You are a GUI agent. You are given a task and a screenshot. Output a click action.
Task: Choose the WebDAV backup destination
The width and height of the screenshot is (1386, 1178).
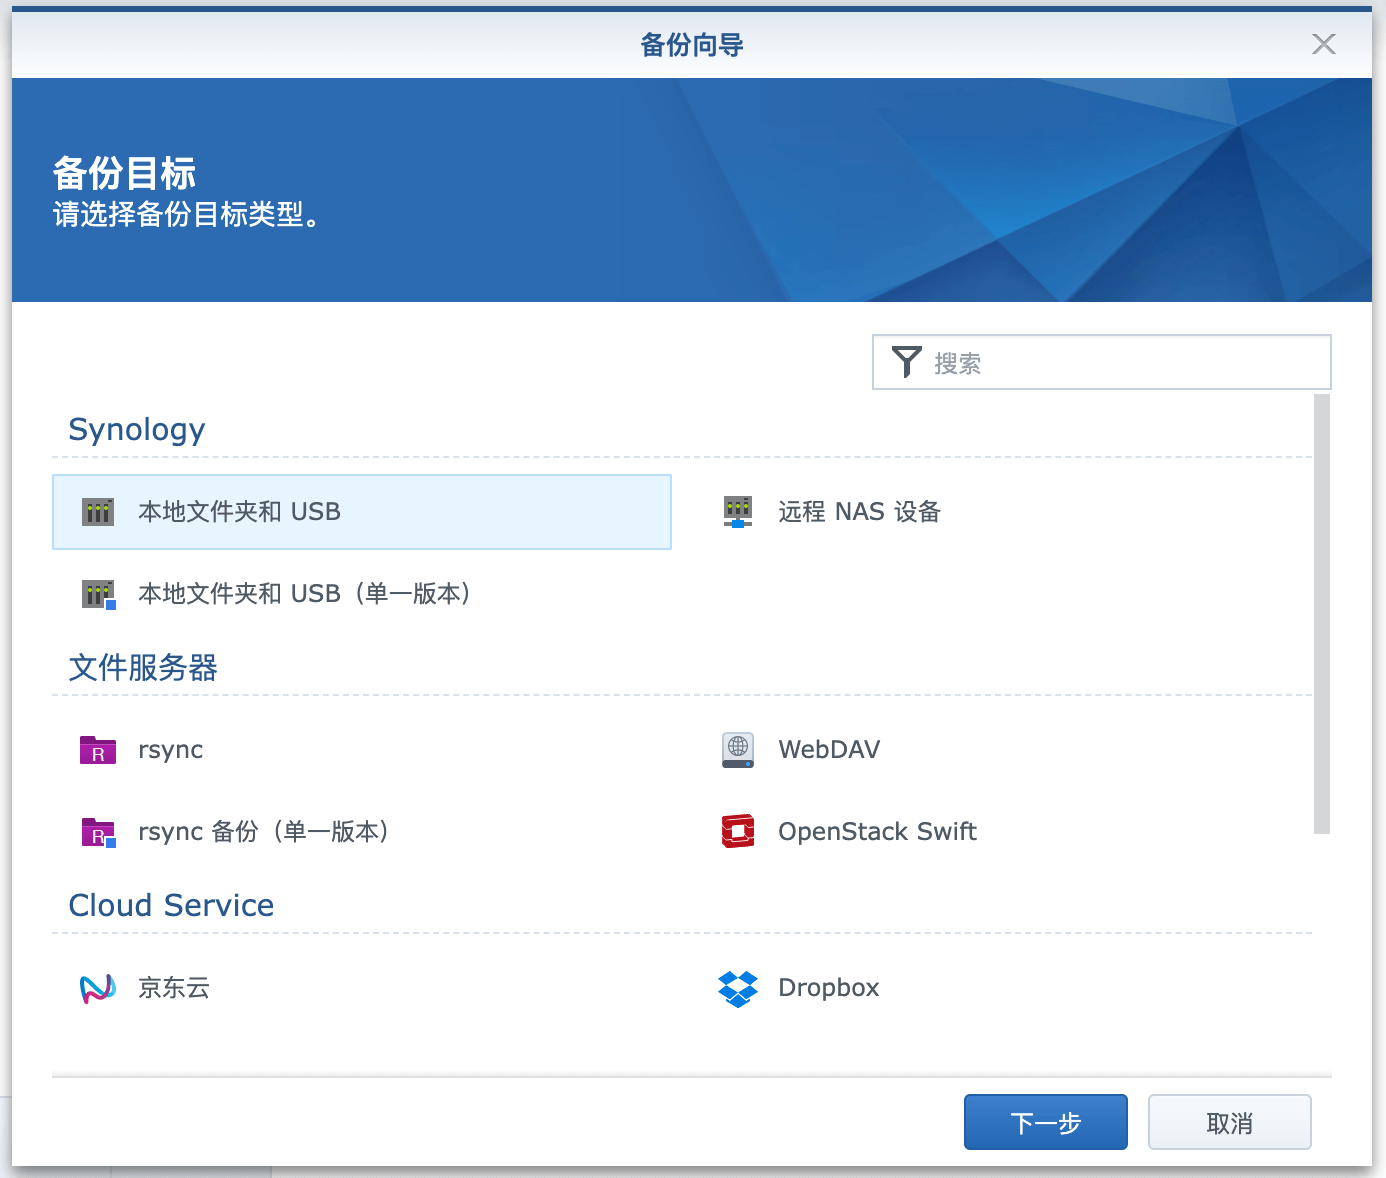coord(829,750)
